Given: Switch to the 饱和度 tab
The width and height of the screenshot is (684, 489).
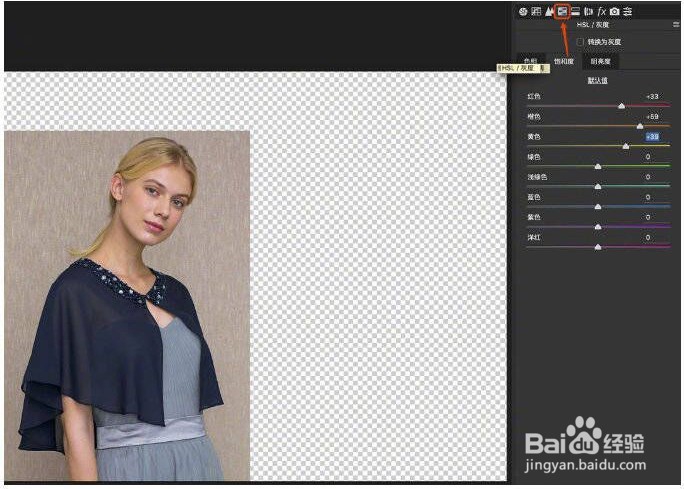Looking at the screenshot, I should click(564, 61).
